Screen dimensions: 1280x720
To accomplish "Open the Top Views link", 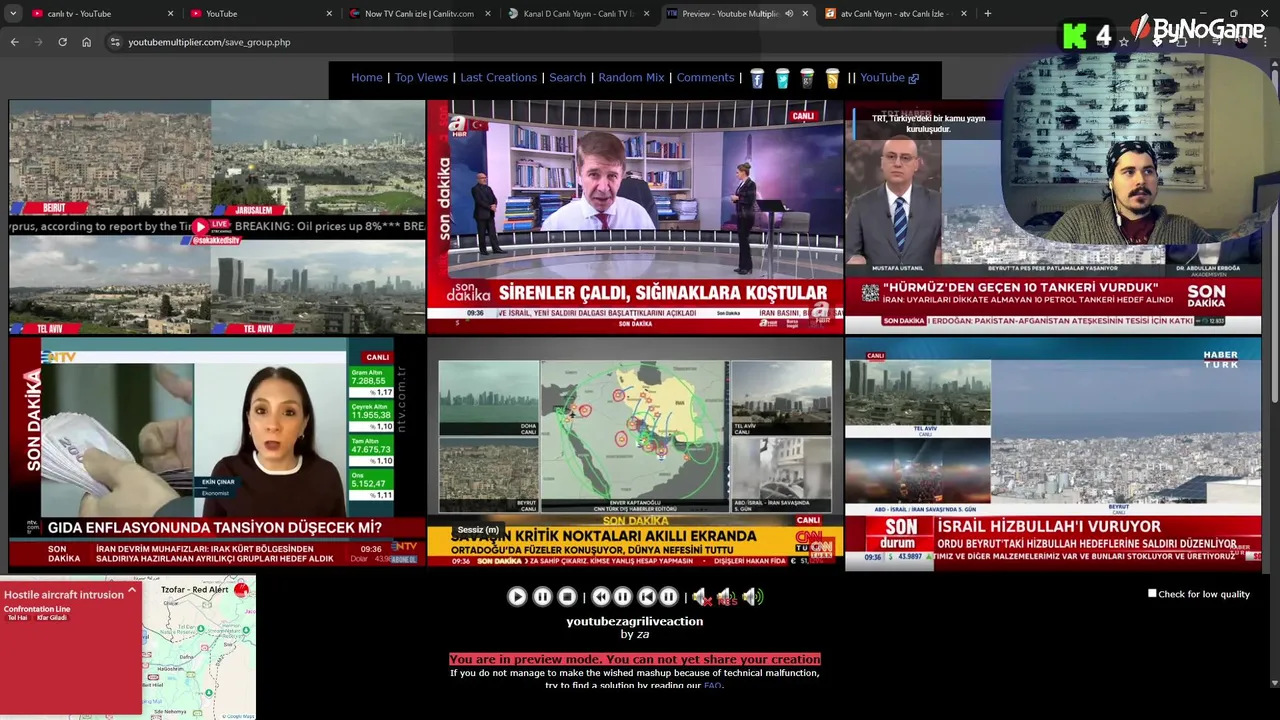I will point(421,77).
